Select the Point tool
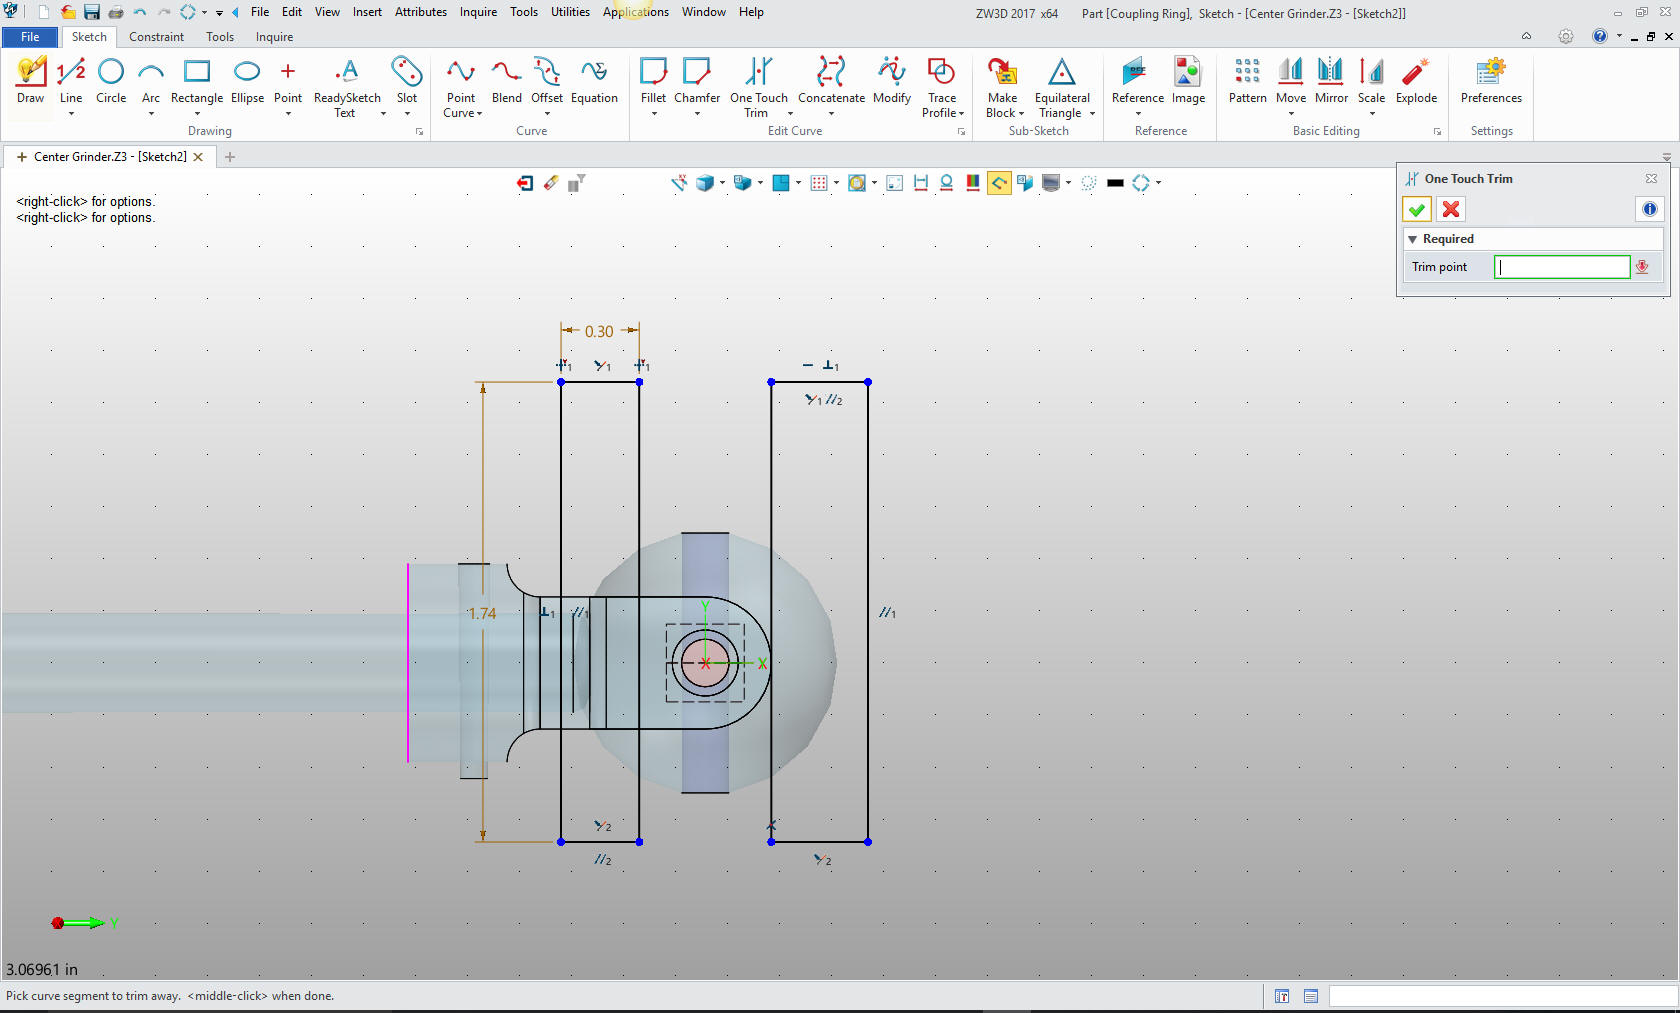The image size is (1680, 1013). pyautogui.click(x=288, y=80)
